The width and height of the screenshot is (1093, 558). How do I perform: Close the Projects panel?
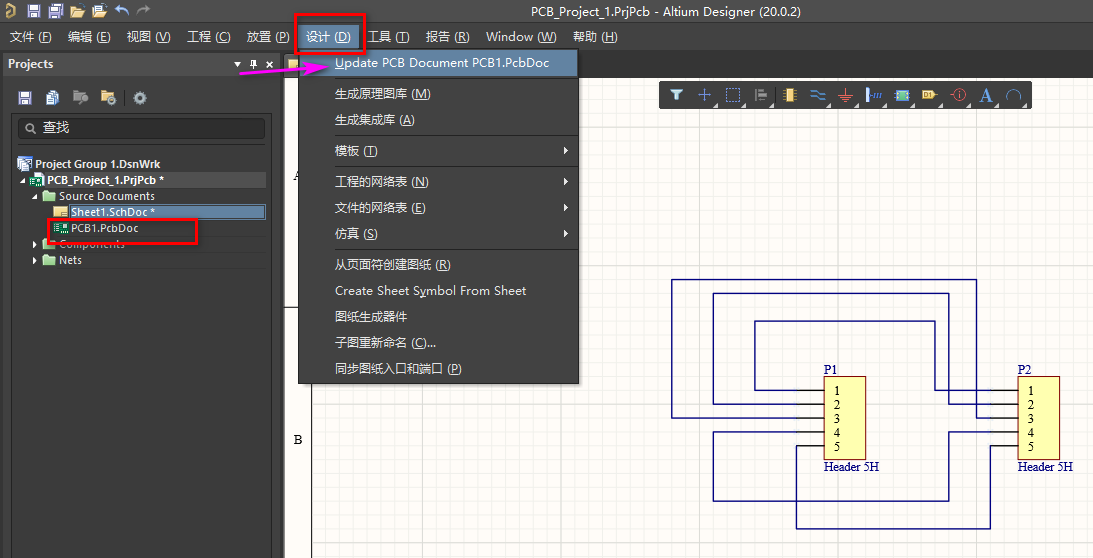270,64
